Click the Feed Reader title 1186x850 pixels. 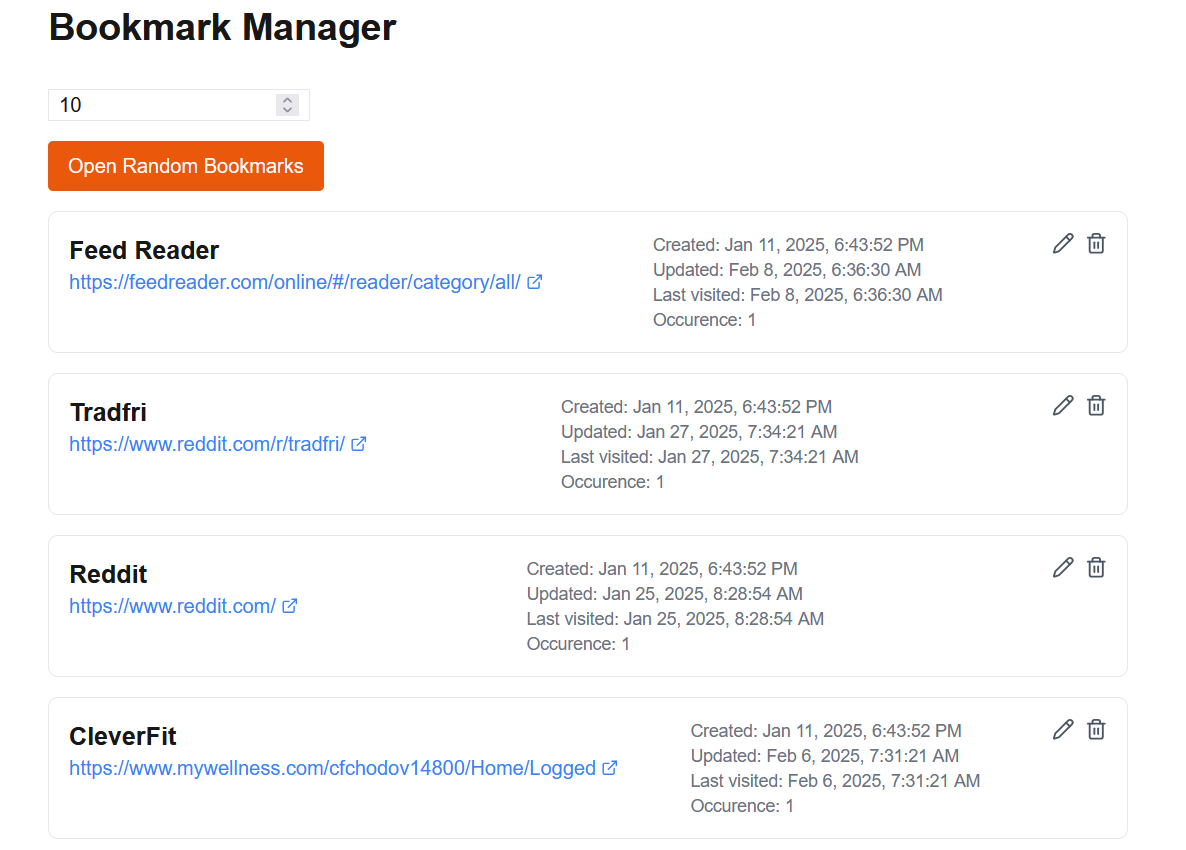coord(144,250)
